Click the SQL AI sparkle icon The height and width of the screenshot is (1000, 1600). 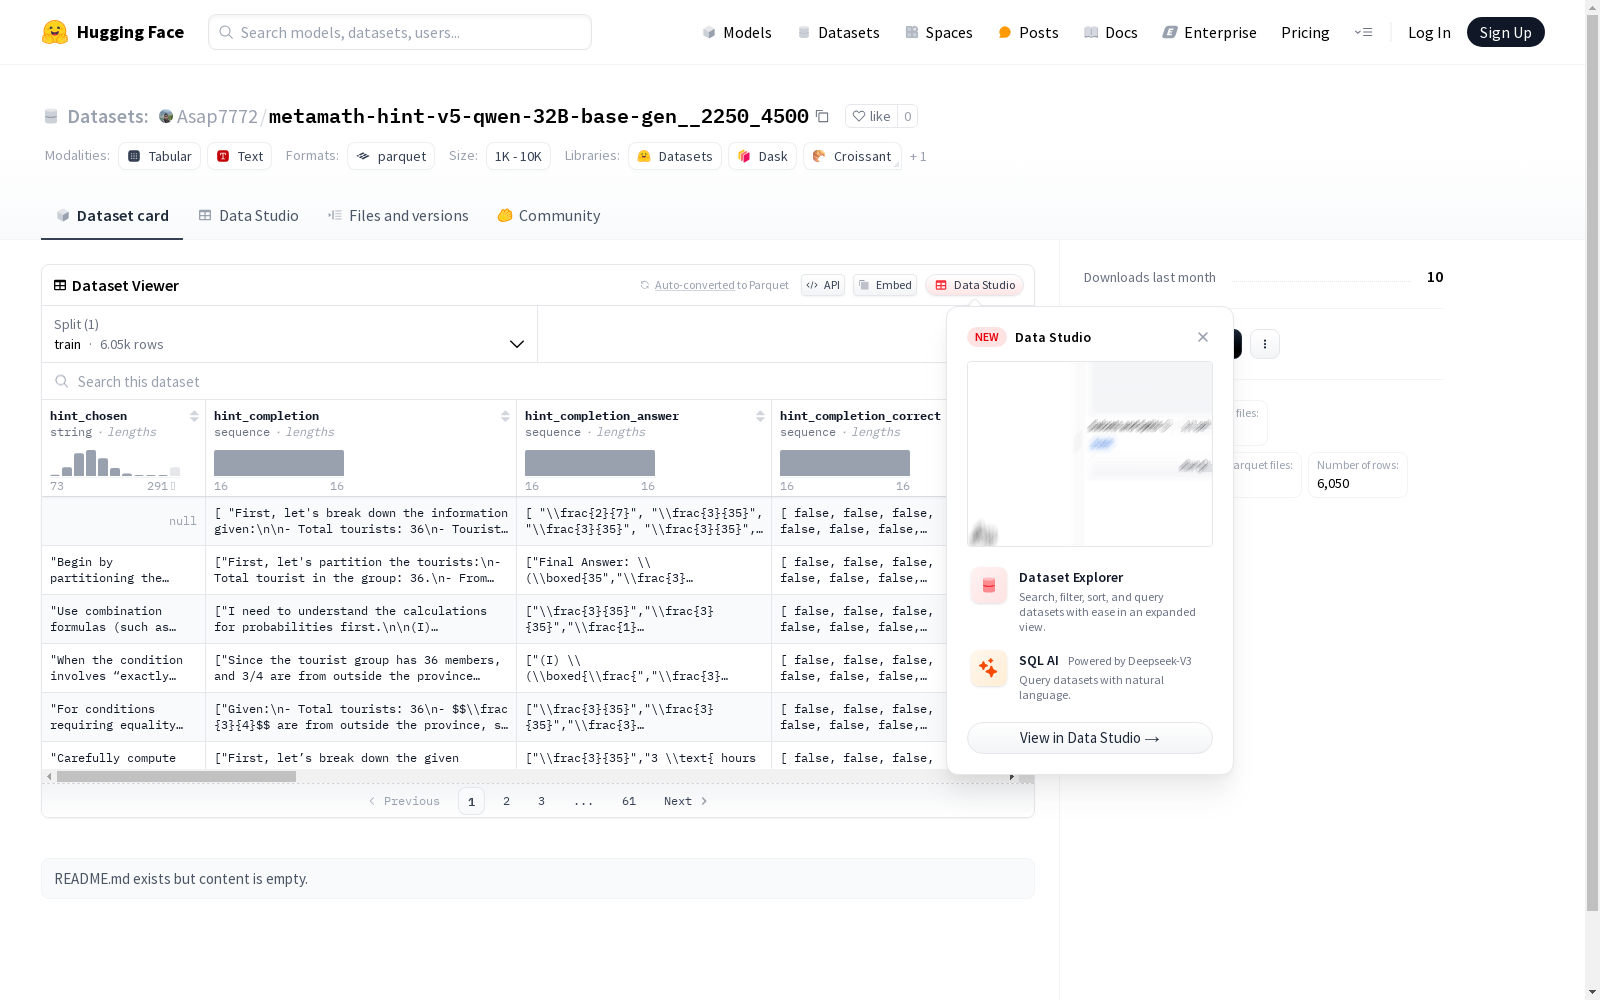click(989, 668)
